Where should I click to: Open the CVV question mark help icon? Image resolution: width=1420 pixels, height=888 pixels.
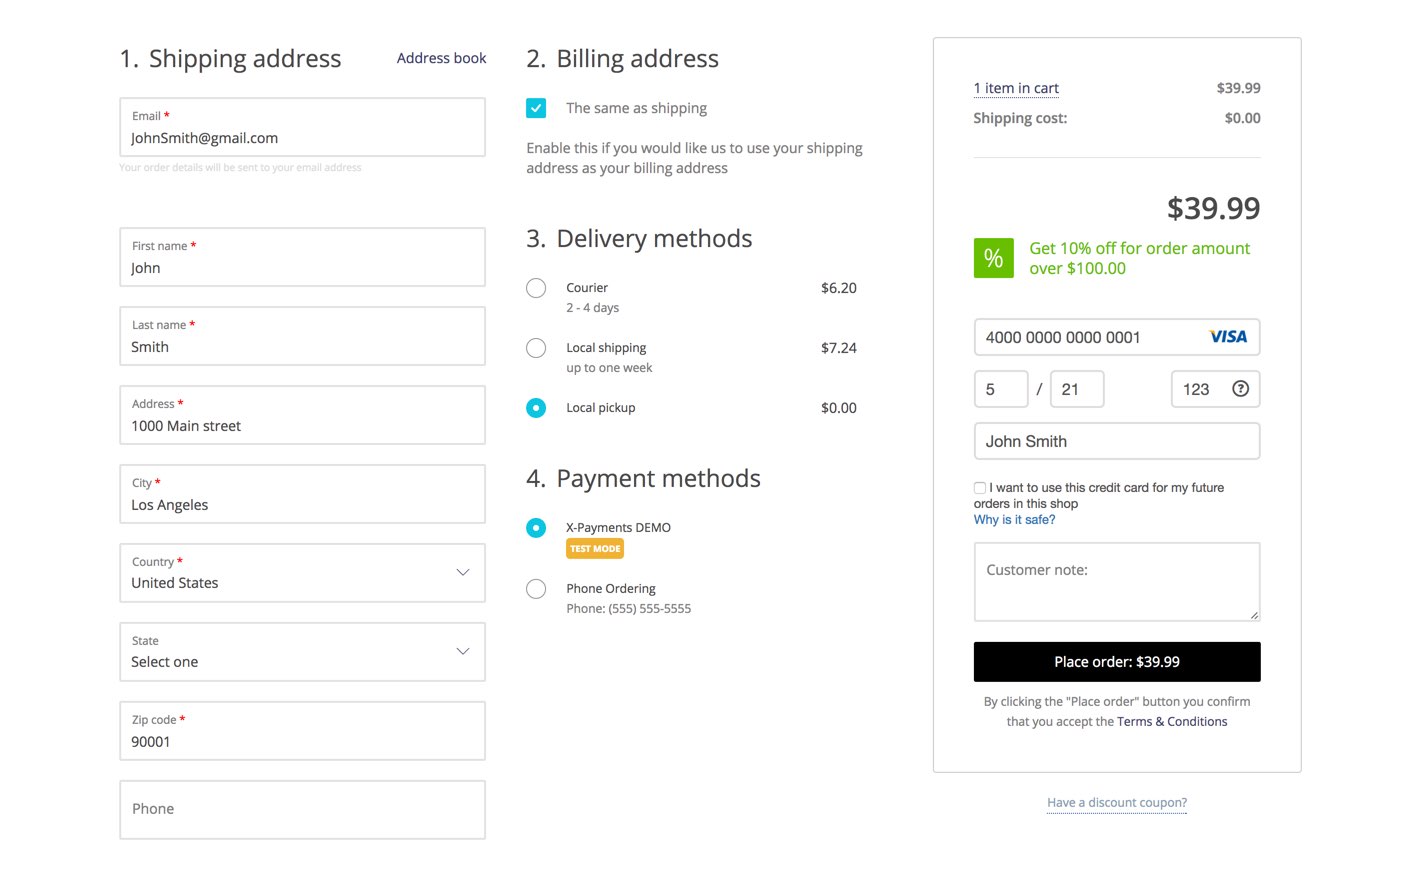tap(1241, 389)
